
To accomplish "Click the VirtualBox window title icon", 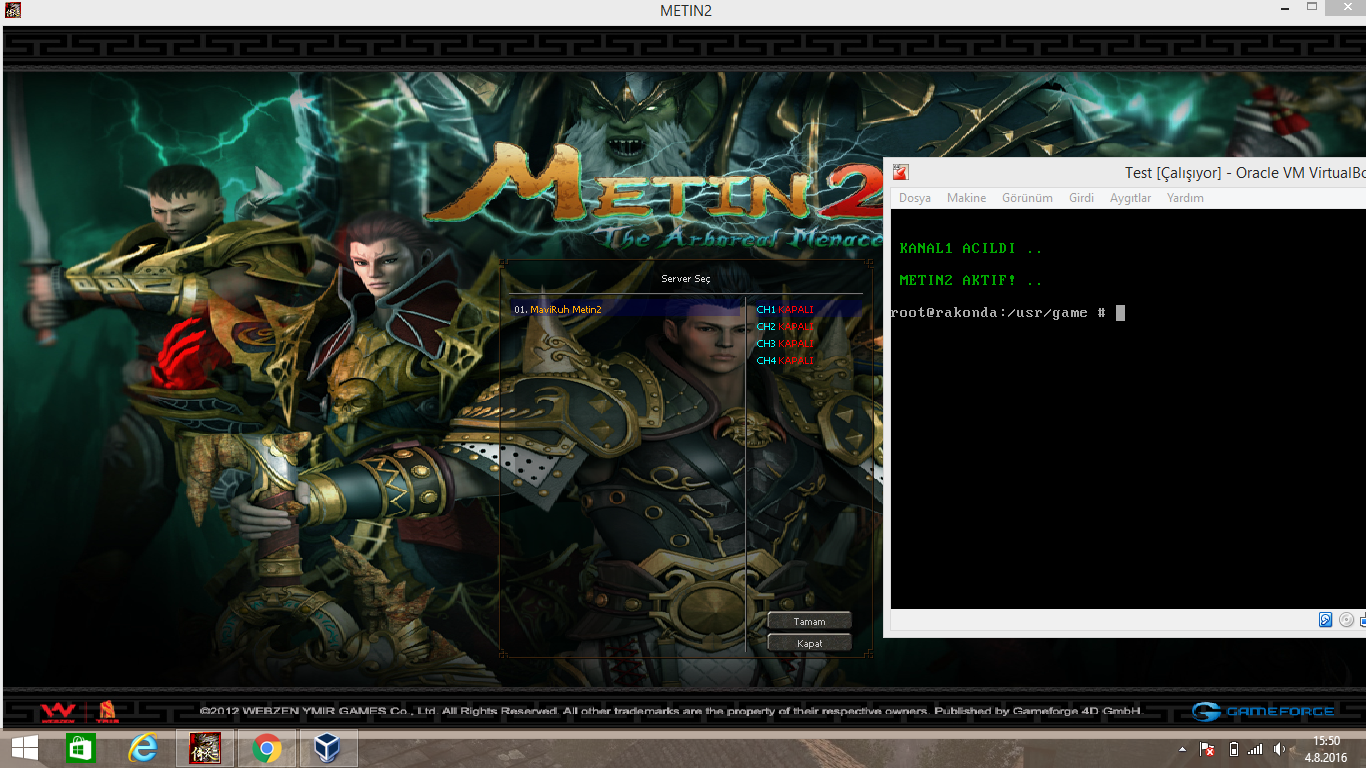I will 900,172.
